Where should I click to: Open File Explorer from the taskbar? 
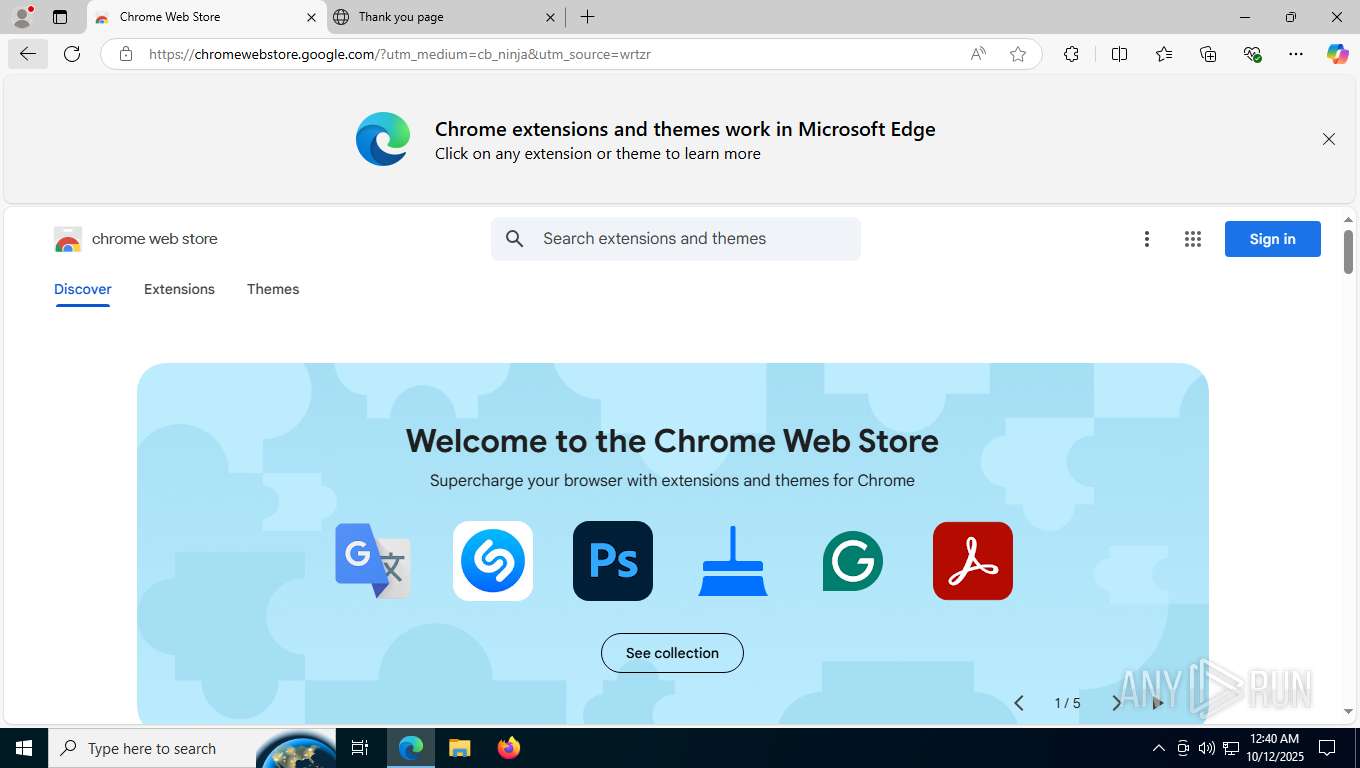(459, 748)
